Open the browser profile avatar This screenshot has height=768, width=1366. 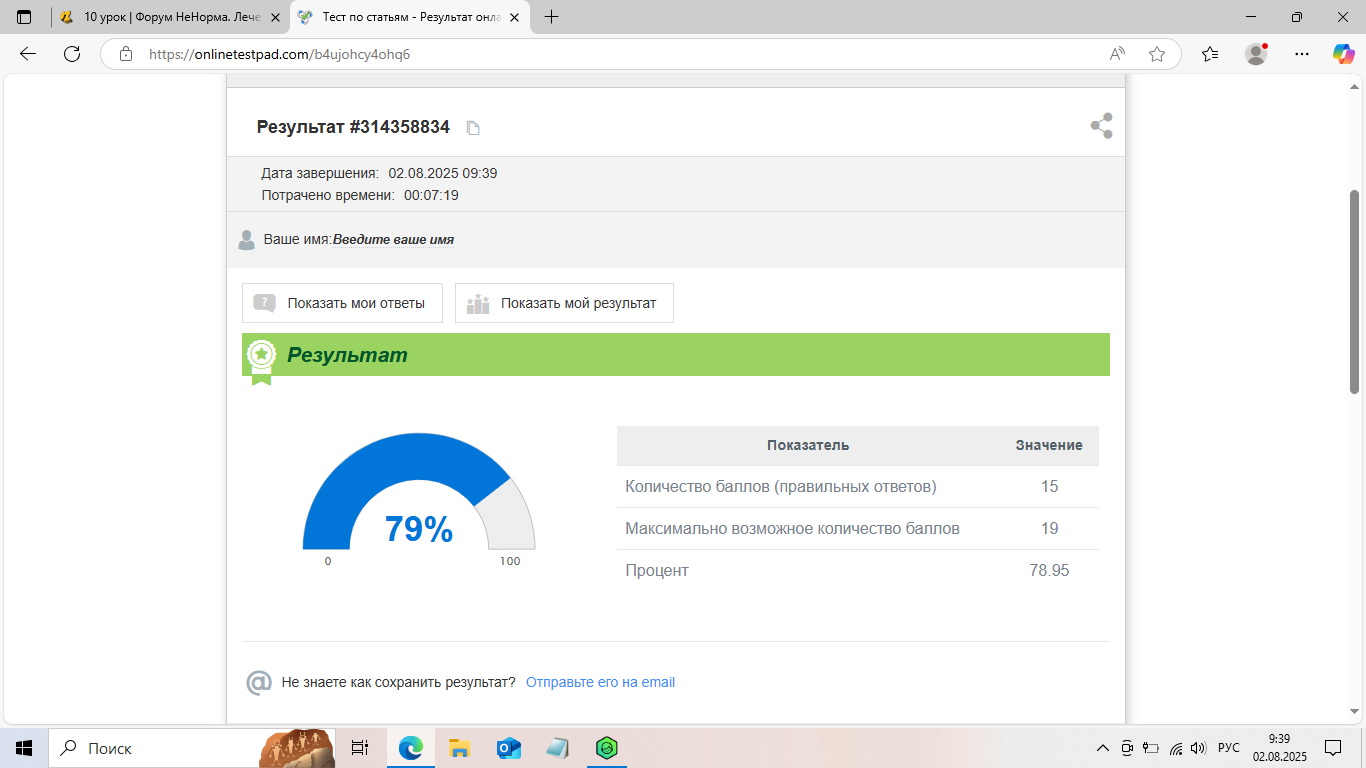[x=1256, y=54]
